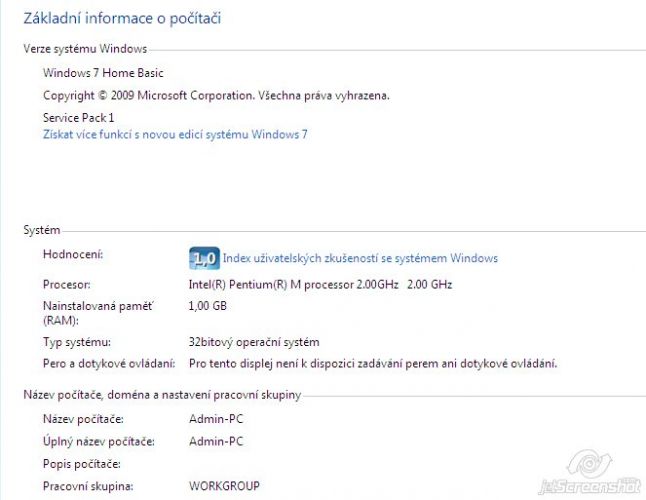Click the 1,0 Windows Experience Index badge

(204, 258)
